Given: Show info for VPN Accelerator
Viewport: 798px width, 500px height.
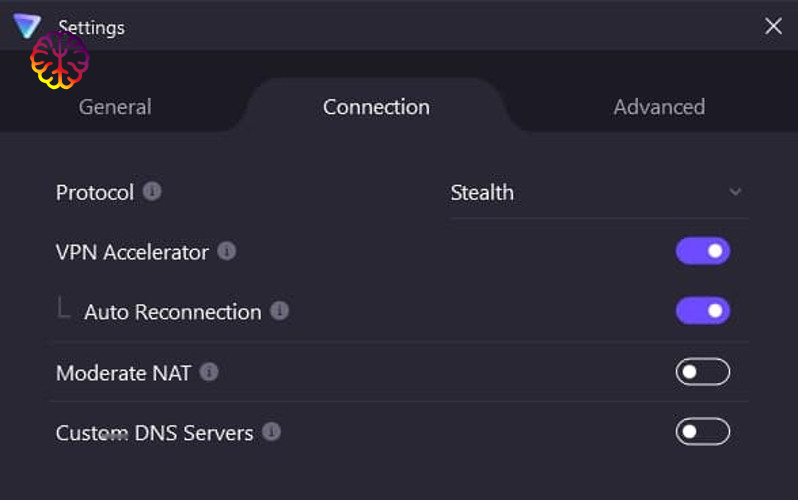Looking at the screenshot, I should click(226, 251).
